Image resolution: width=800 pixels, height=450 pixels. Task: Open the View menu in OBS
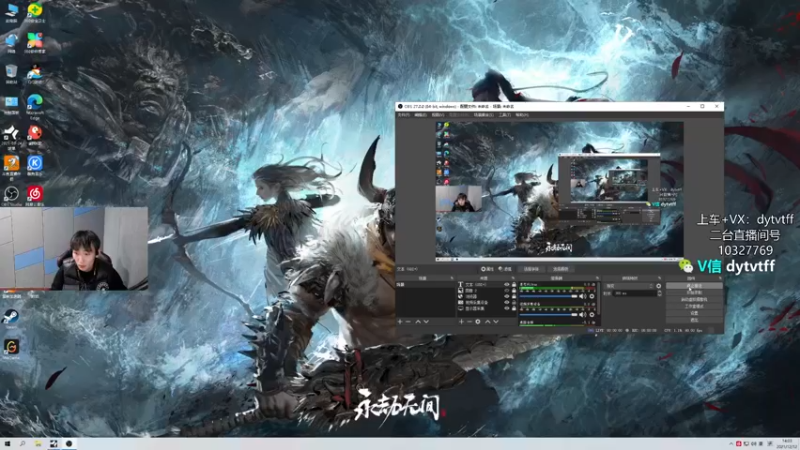click(437, 115)
